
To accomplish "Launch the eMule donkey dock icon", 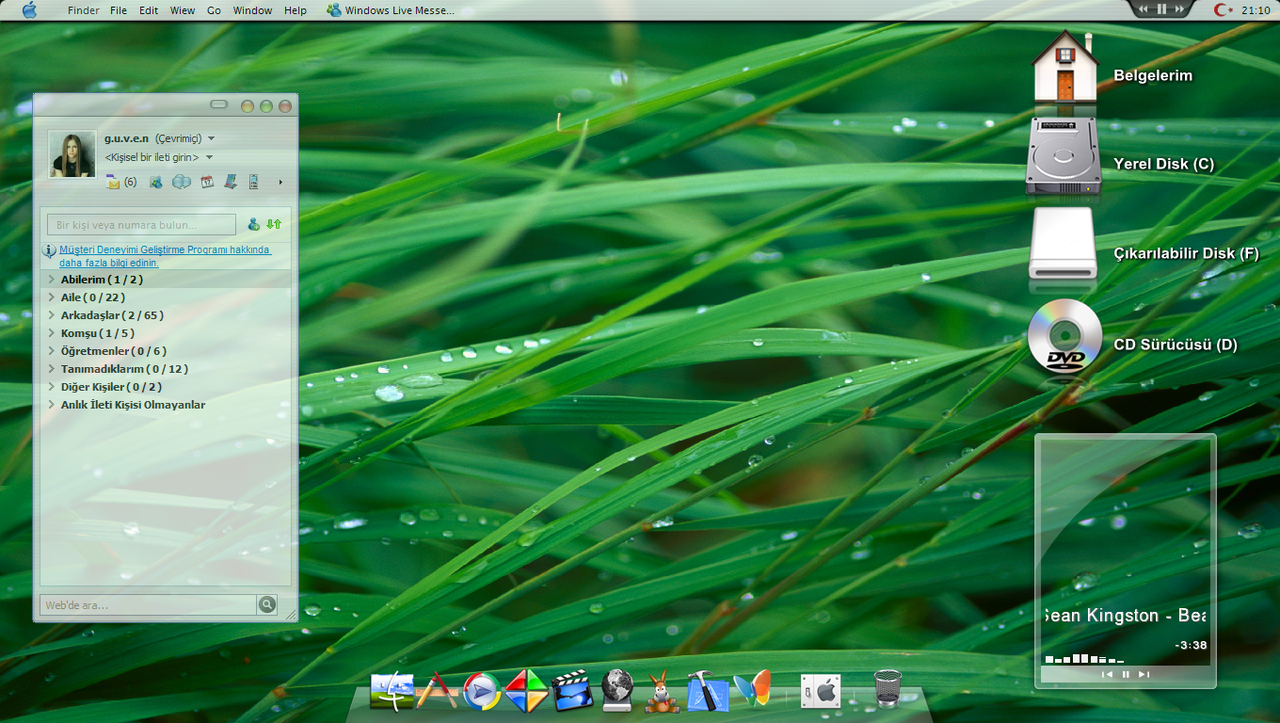I will [x=662, y=691].
